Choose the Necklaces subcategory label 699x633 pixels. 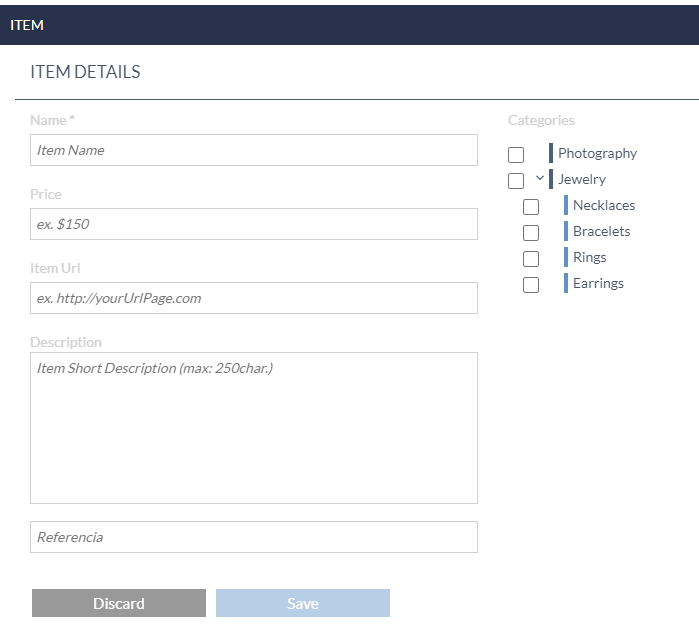point(604,205)
